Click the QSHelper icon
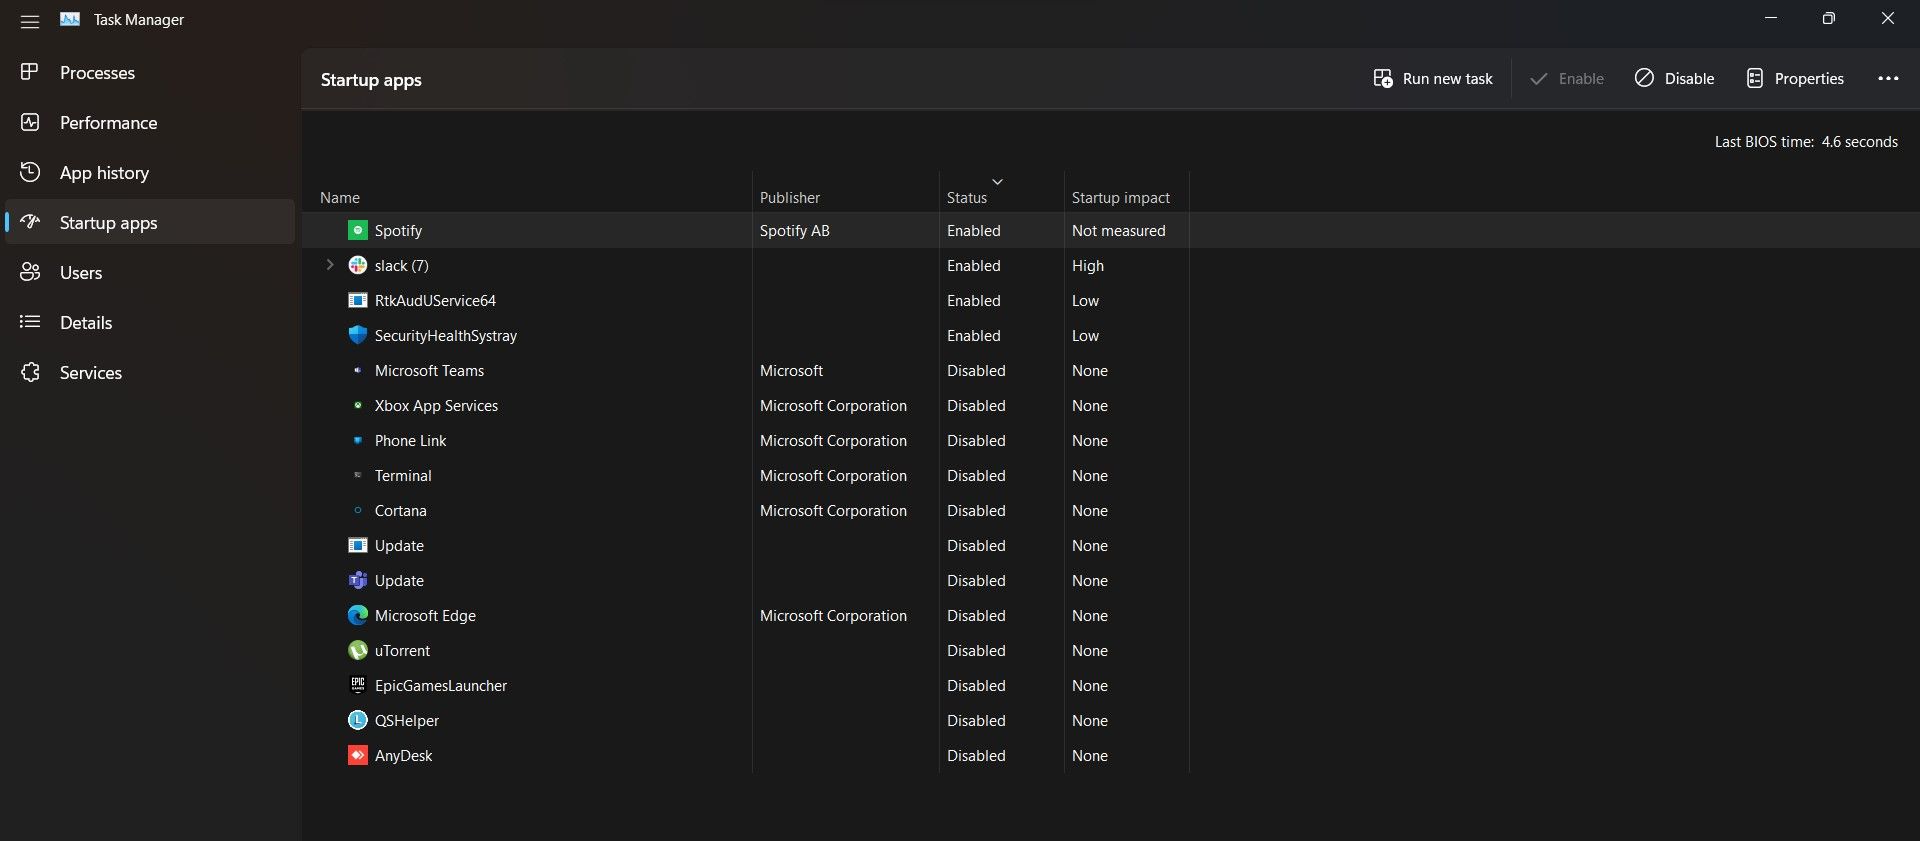 tap(358, 720)
